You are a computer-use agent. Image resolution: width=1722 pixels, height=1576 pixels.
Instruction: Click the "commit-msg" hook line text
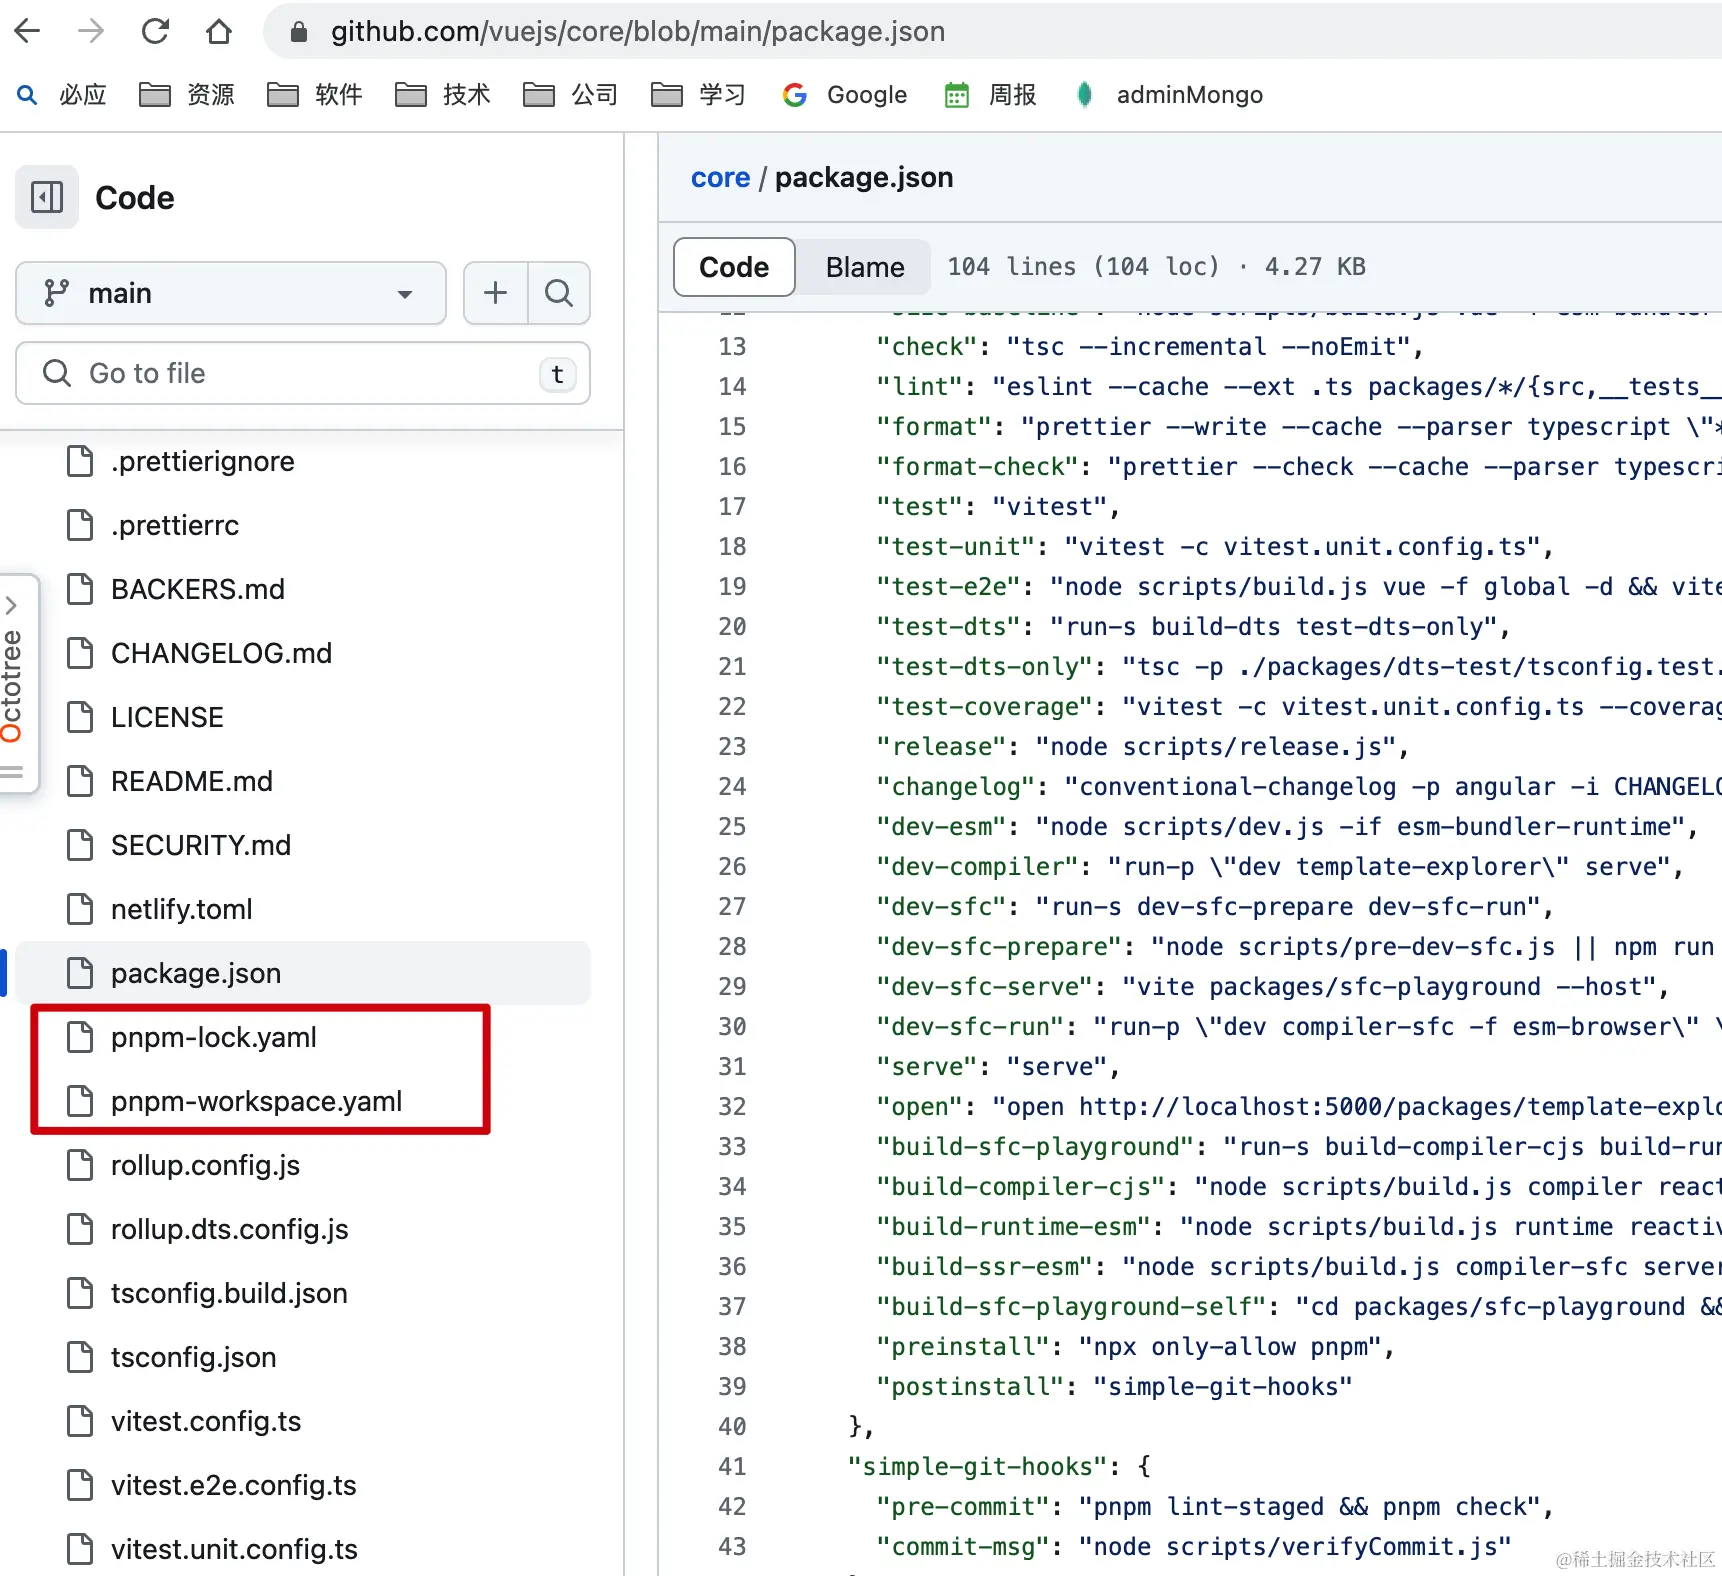pyautogui.click(x=1194, y=1547)
